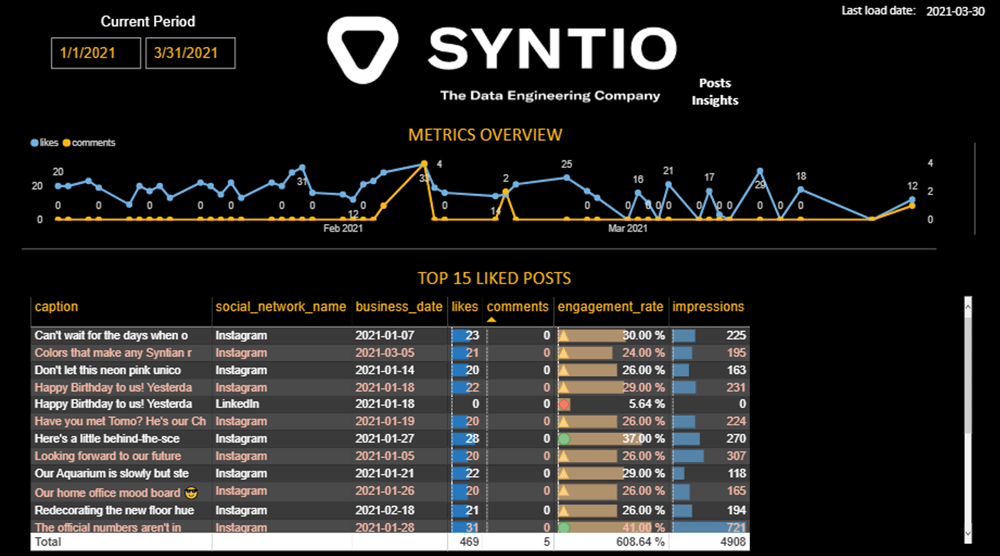Click the table scrollbar down arrow

967,533
